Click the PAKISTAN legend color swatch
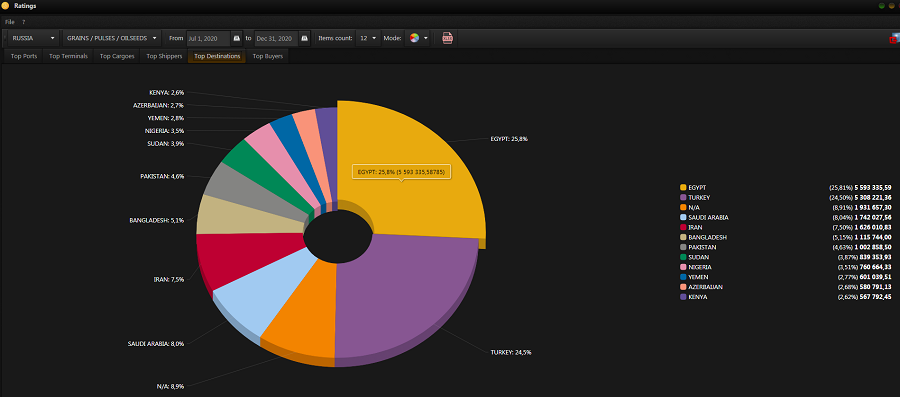This screenshot has height=397, width=900. point(683,247)
